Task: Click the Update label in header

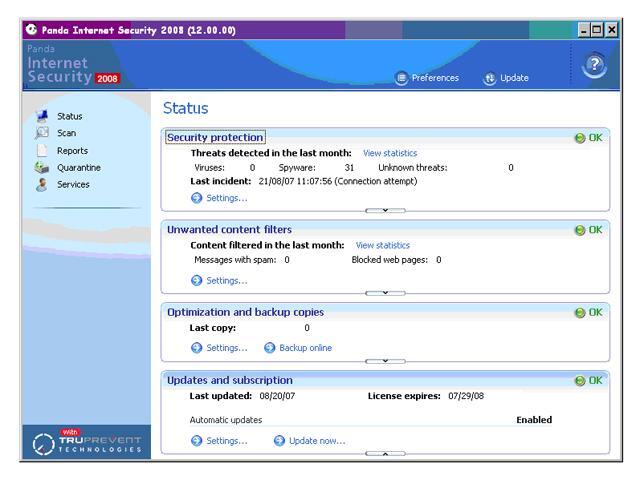Action: click(514, 78)
